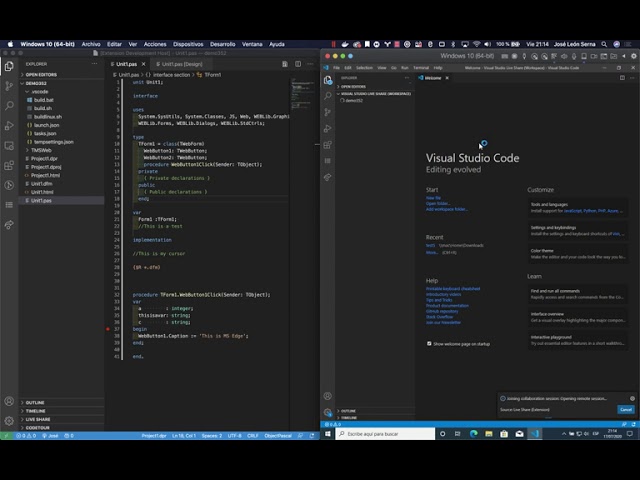Screen dimensions: 640x480
Task: Open Live Share icon in left activity bar
Action: 9,225
